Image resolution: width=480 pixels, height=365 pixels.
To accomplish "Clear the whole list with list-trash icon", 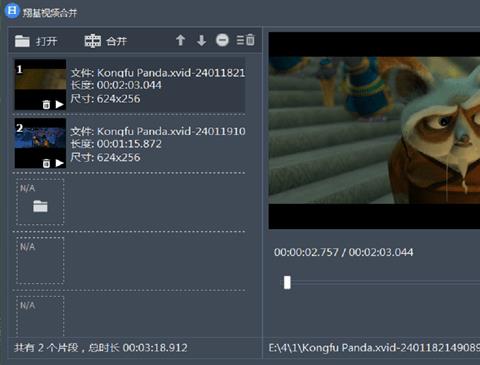I will point(246,40).
